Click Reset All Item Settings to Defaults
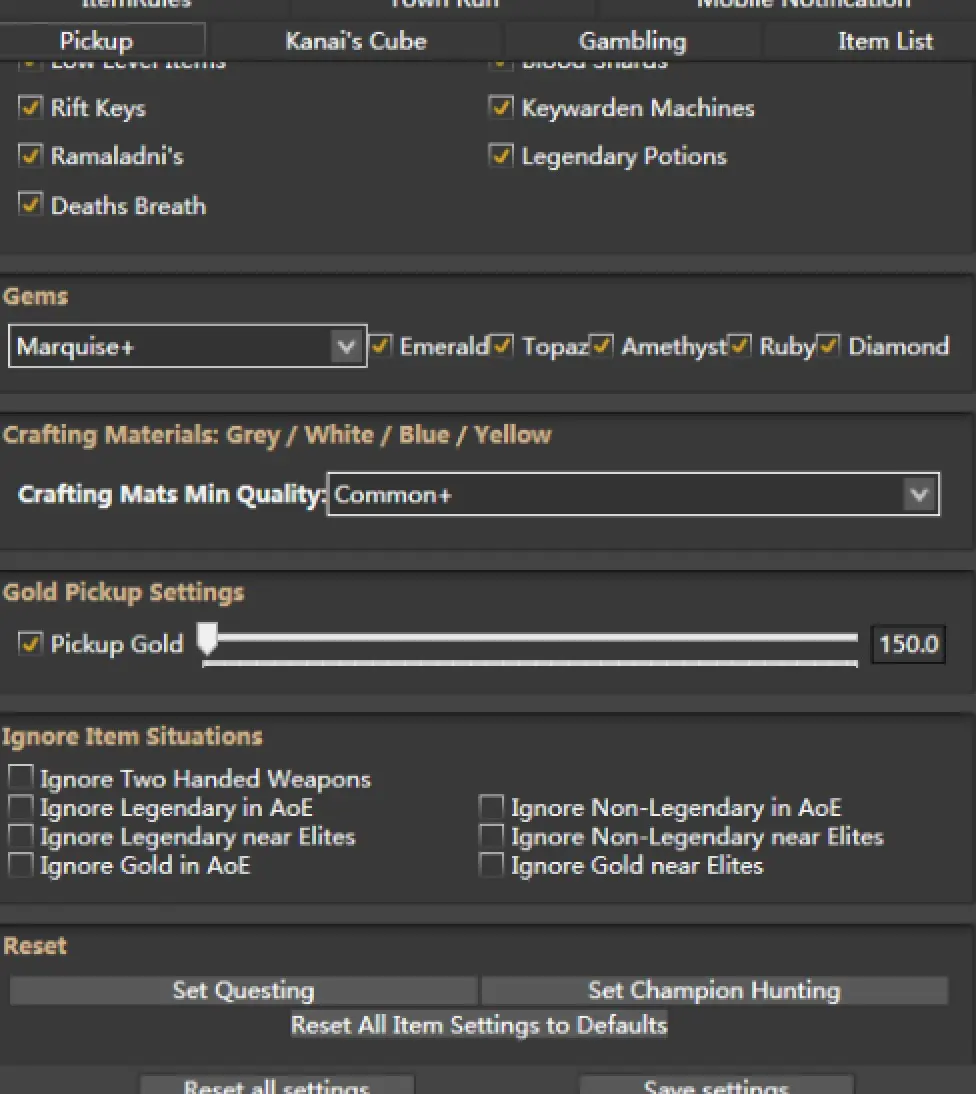Viewport: 976px width, 1094px height. click(479, 1025)
